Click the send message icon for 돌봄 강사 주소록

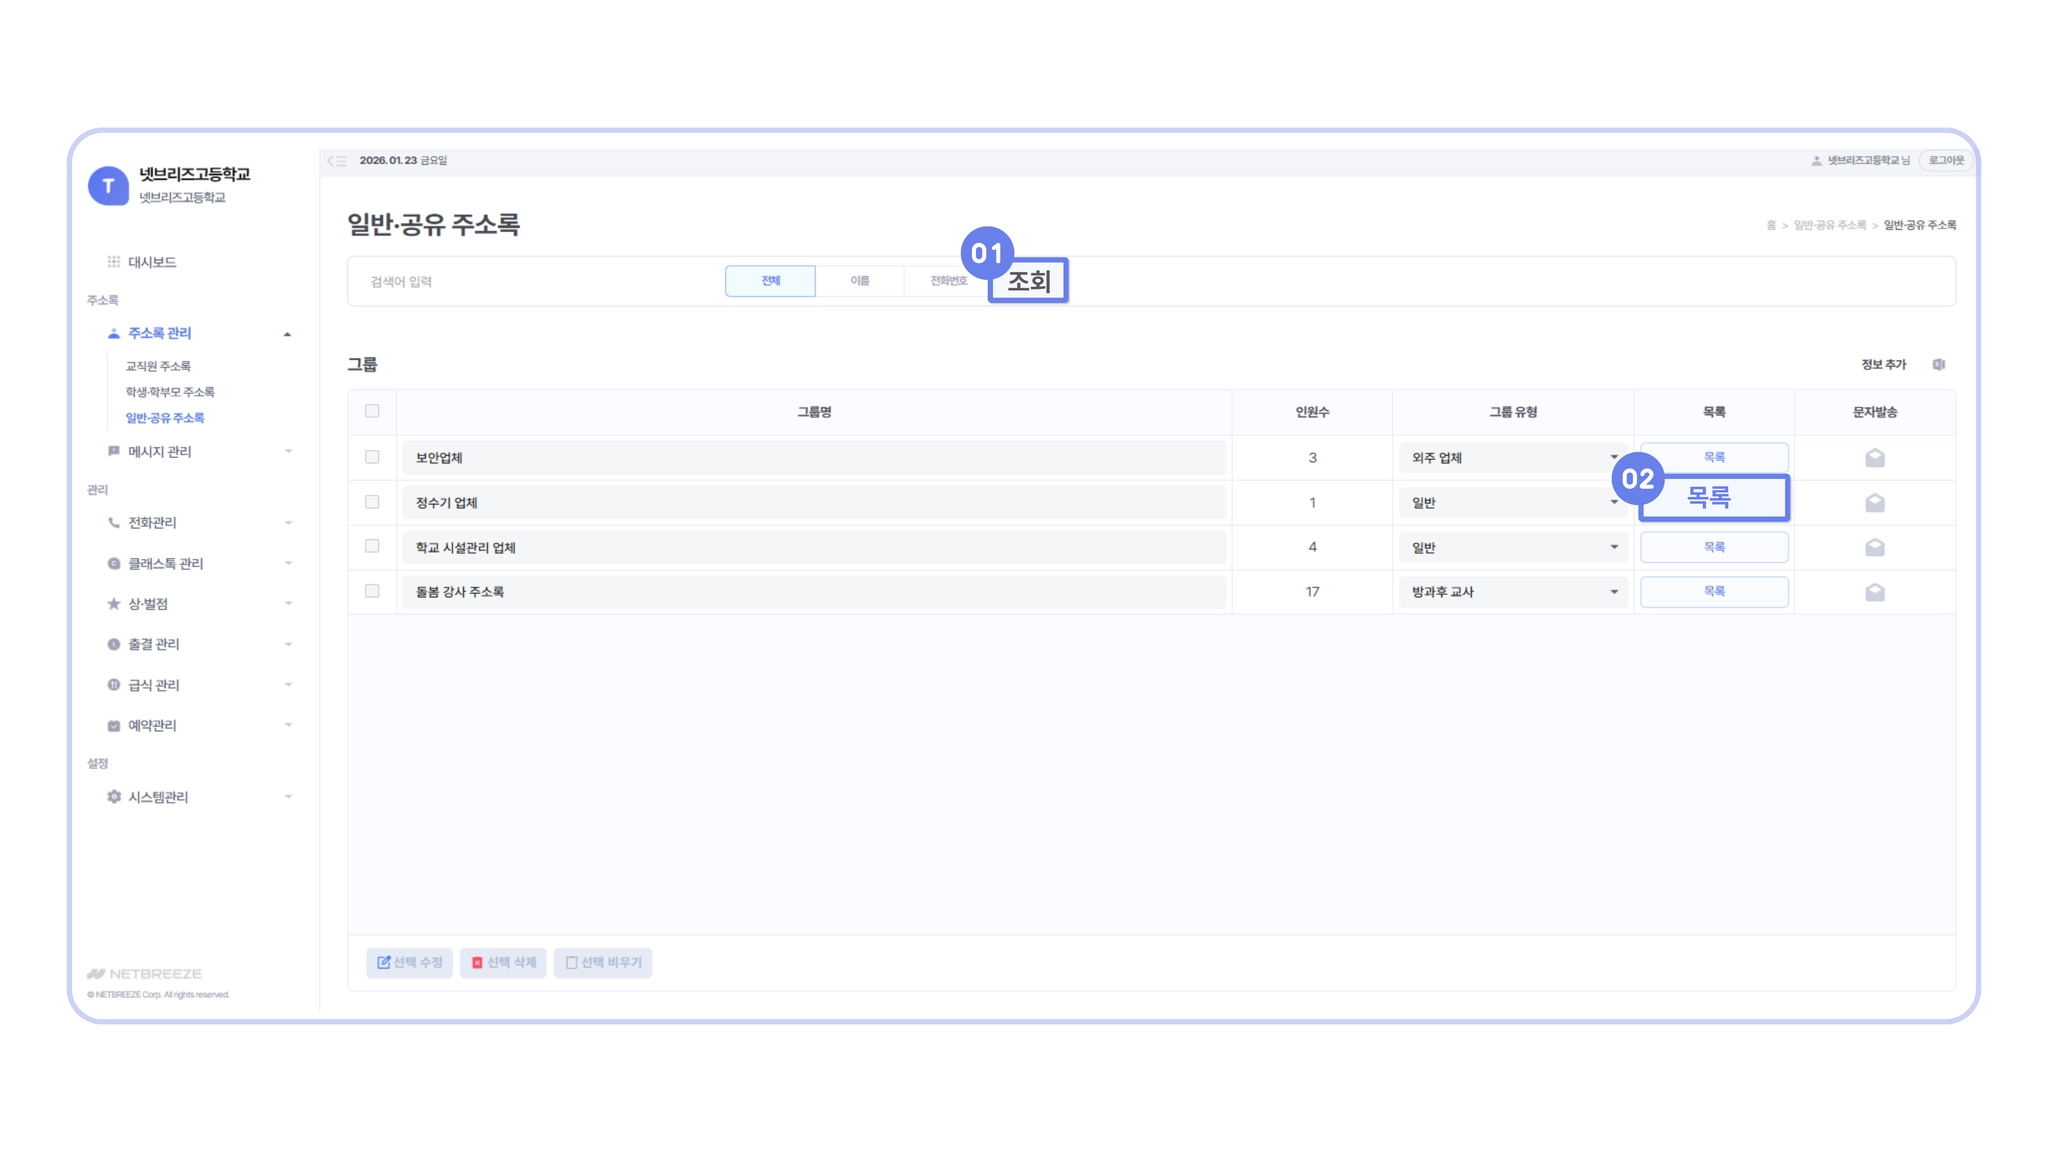click(1874, 592)
